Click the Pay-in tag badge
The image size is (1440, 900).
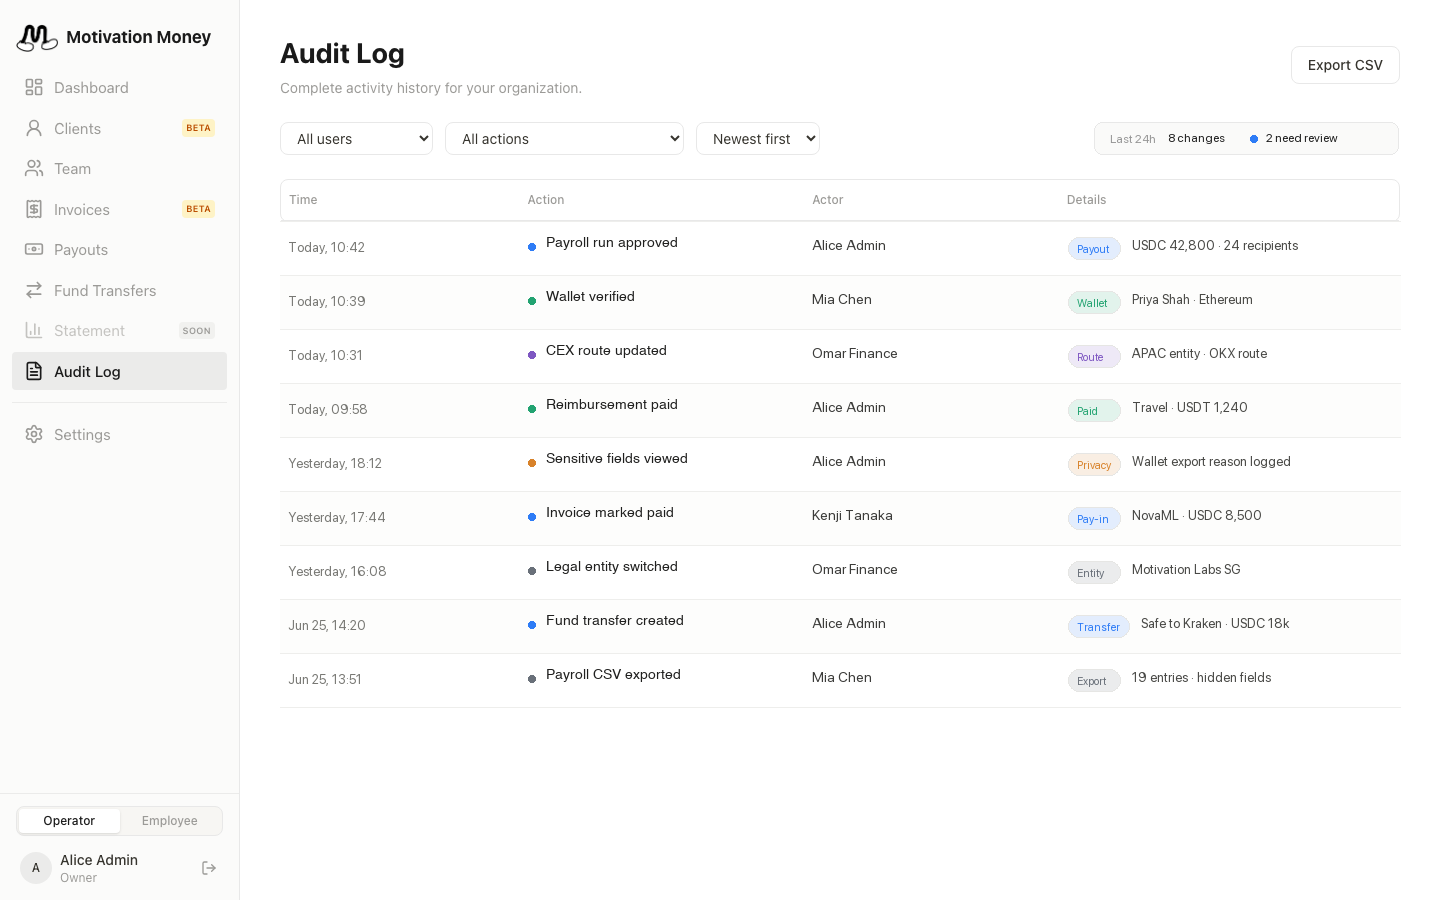1093,519
